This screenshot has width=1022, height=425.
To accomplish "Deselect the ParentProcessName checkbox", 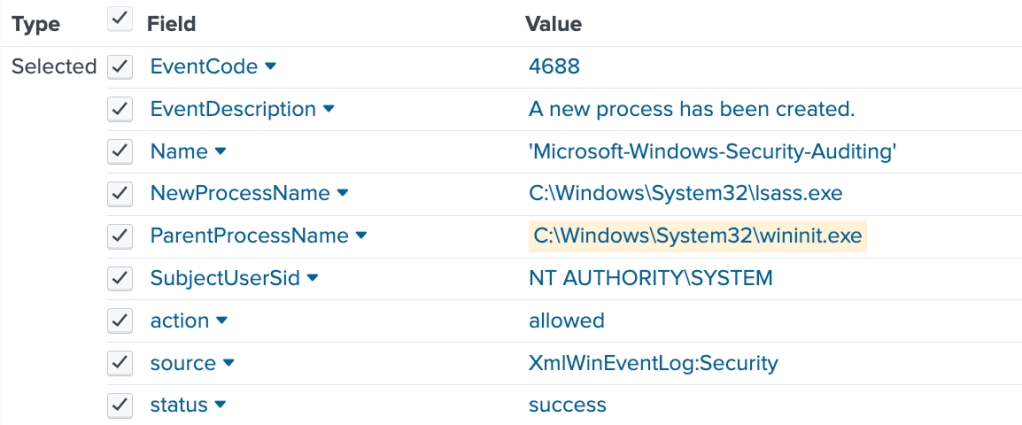I will click(120, 236).
